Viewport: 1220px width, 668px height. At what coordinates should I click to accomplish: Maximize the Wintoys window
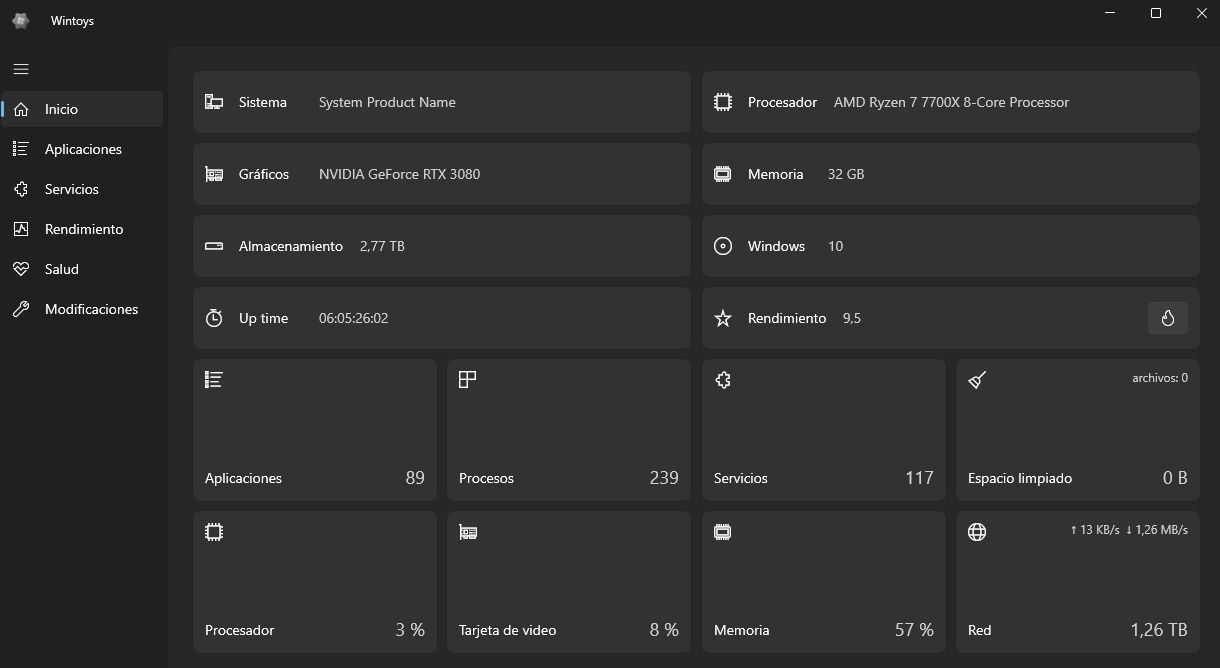(x=1155, y=13)
